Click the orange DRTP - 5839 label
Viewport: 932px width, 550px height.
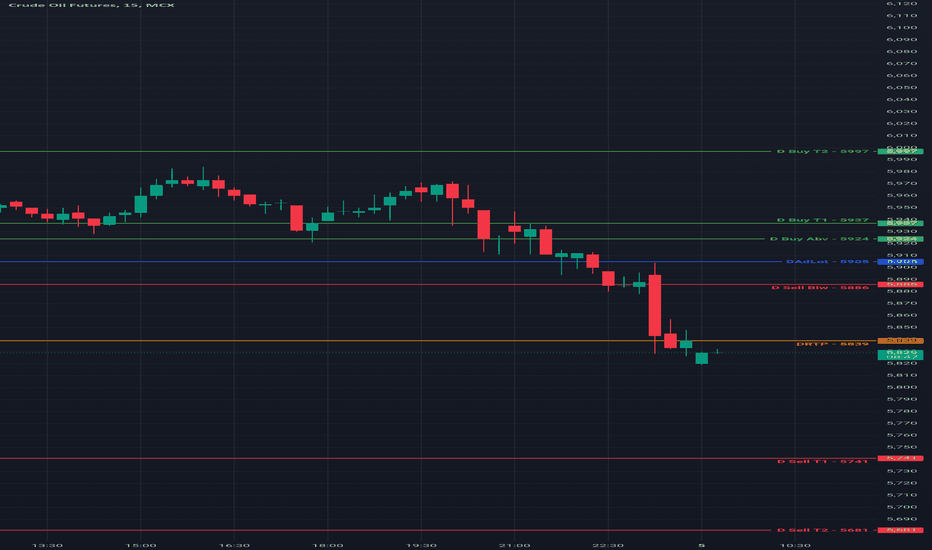tap(832, 344)
